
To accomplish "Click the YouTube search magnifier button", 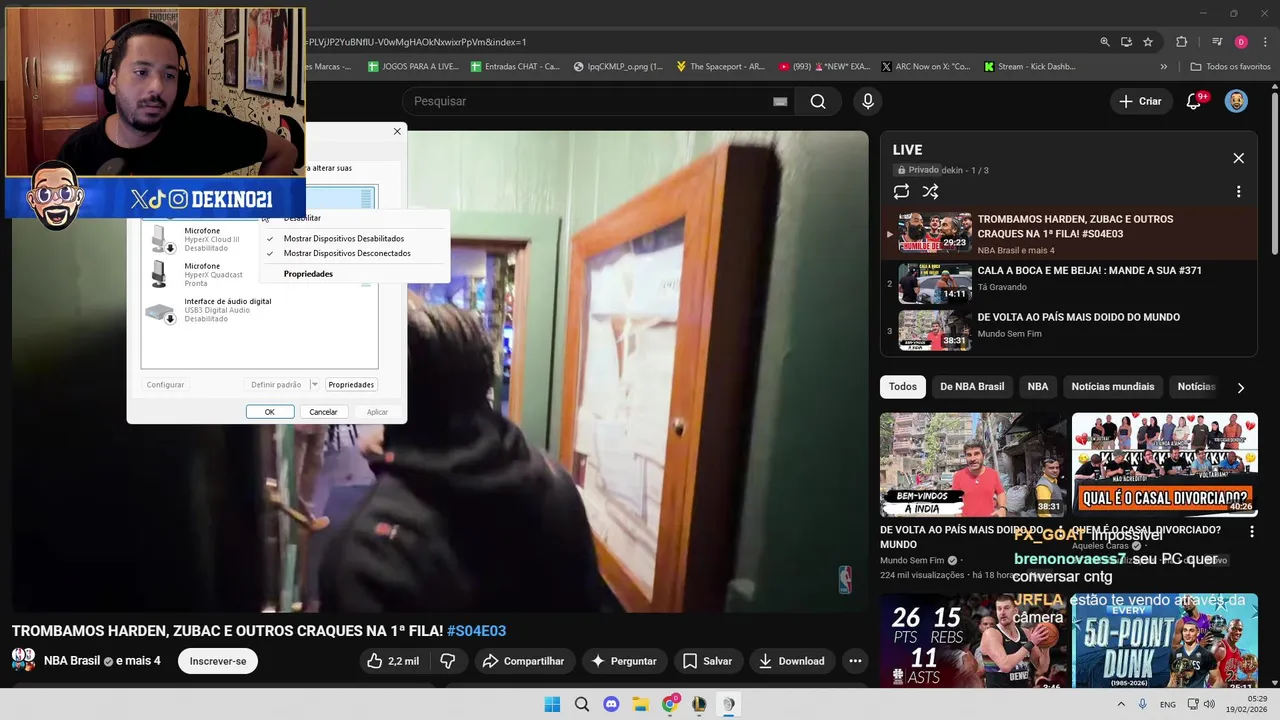I will (x=818, y=101).
